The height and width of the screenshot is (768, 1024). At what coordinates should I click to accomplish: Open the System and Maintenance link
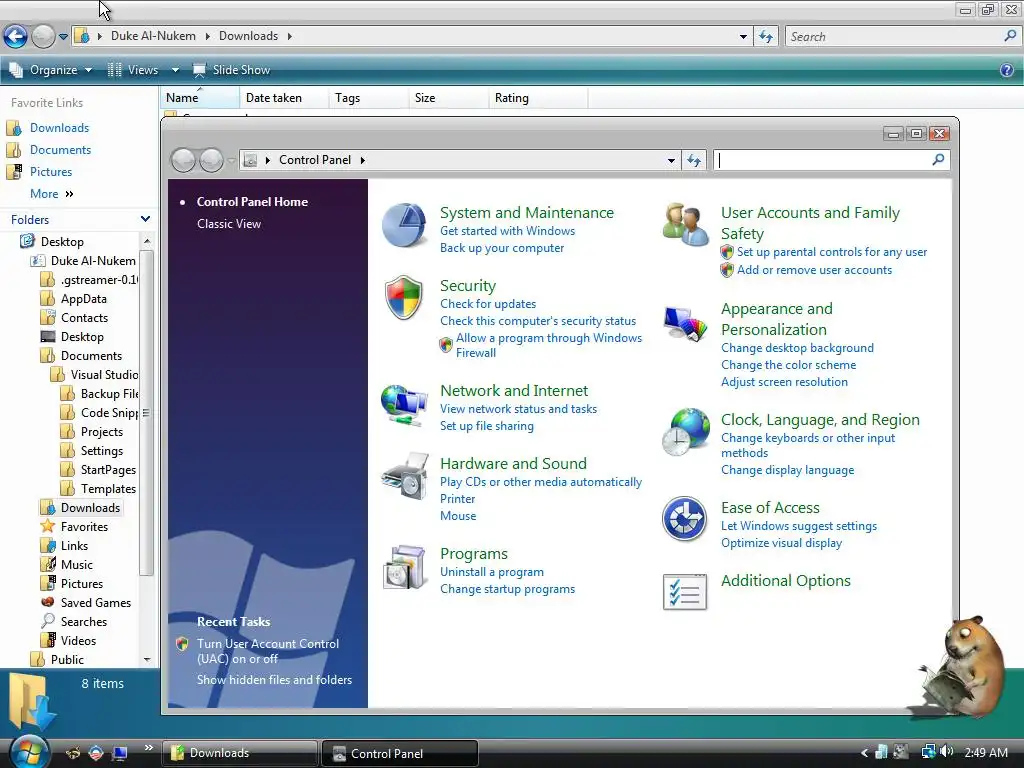[x=526, y=213]
